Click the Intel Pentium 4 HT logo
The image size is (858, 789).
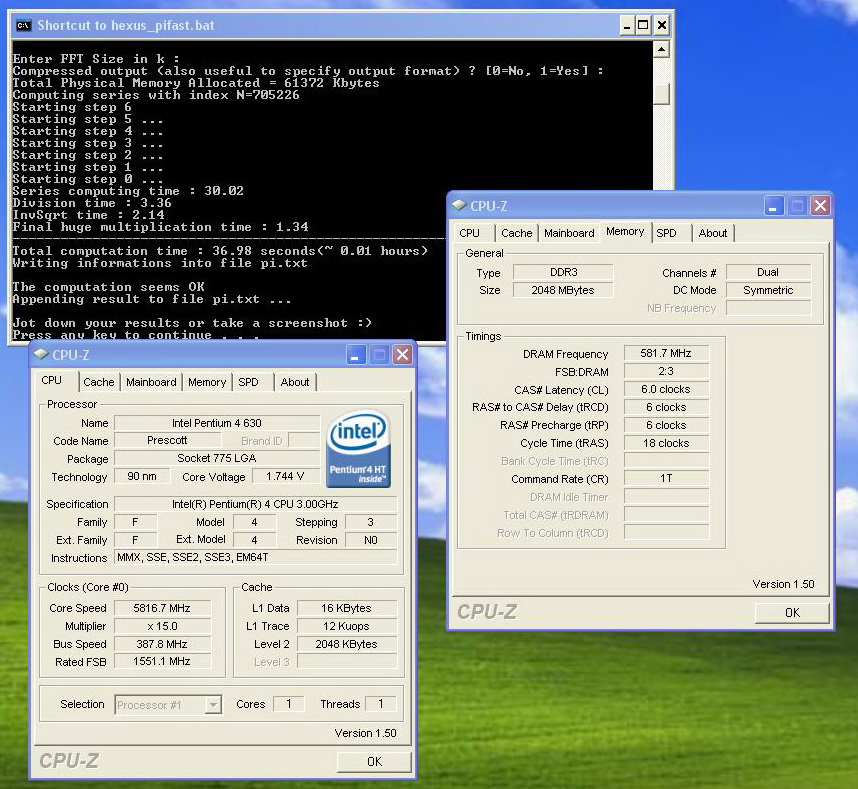click(358, 449)
